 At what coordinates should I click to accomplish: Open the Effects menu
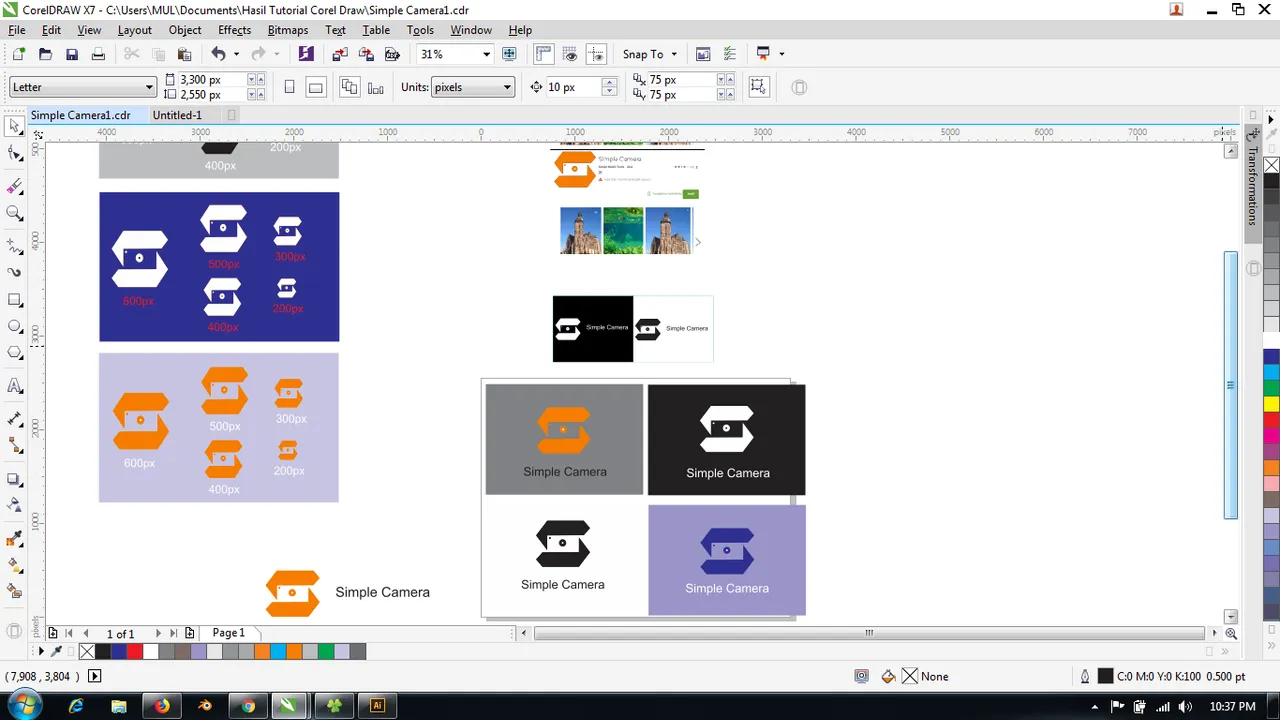pos(234,30)
